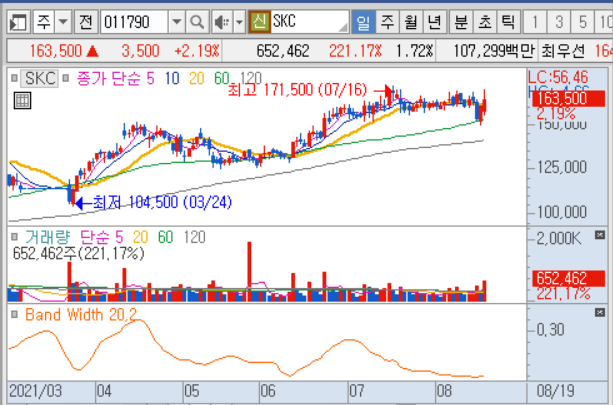613x405 pixels.
Task: Focus the stock code field 011790
Action: tap(134, 22)
